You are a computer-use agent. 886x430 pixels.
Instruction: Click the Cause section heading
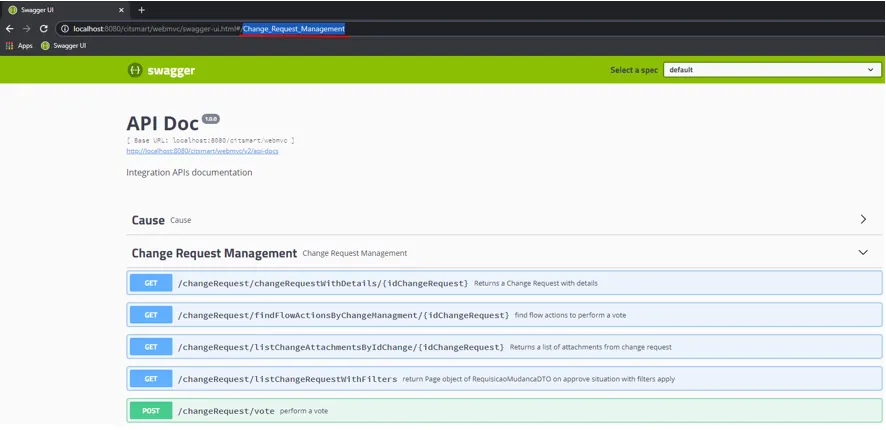148,220
